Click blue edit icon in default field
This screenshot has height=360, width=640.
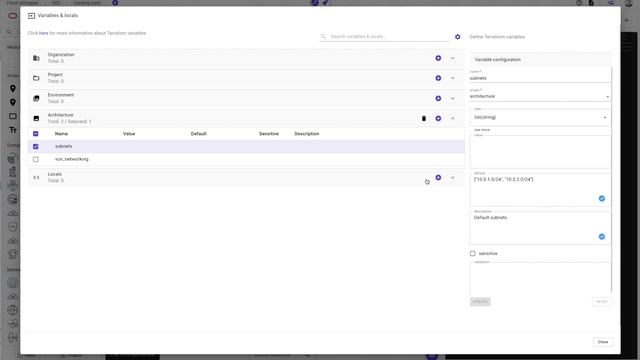coord(602,198)
